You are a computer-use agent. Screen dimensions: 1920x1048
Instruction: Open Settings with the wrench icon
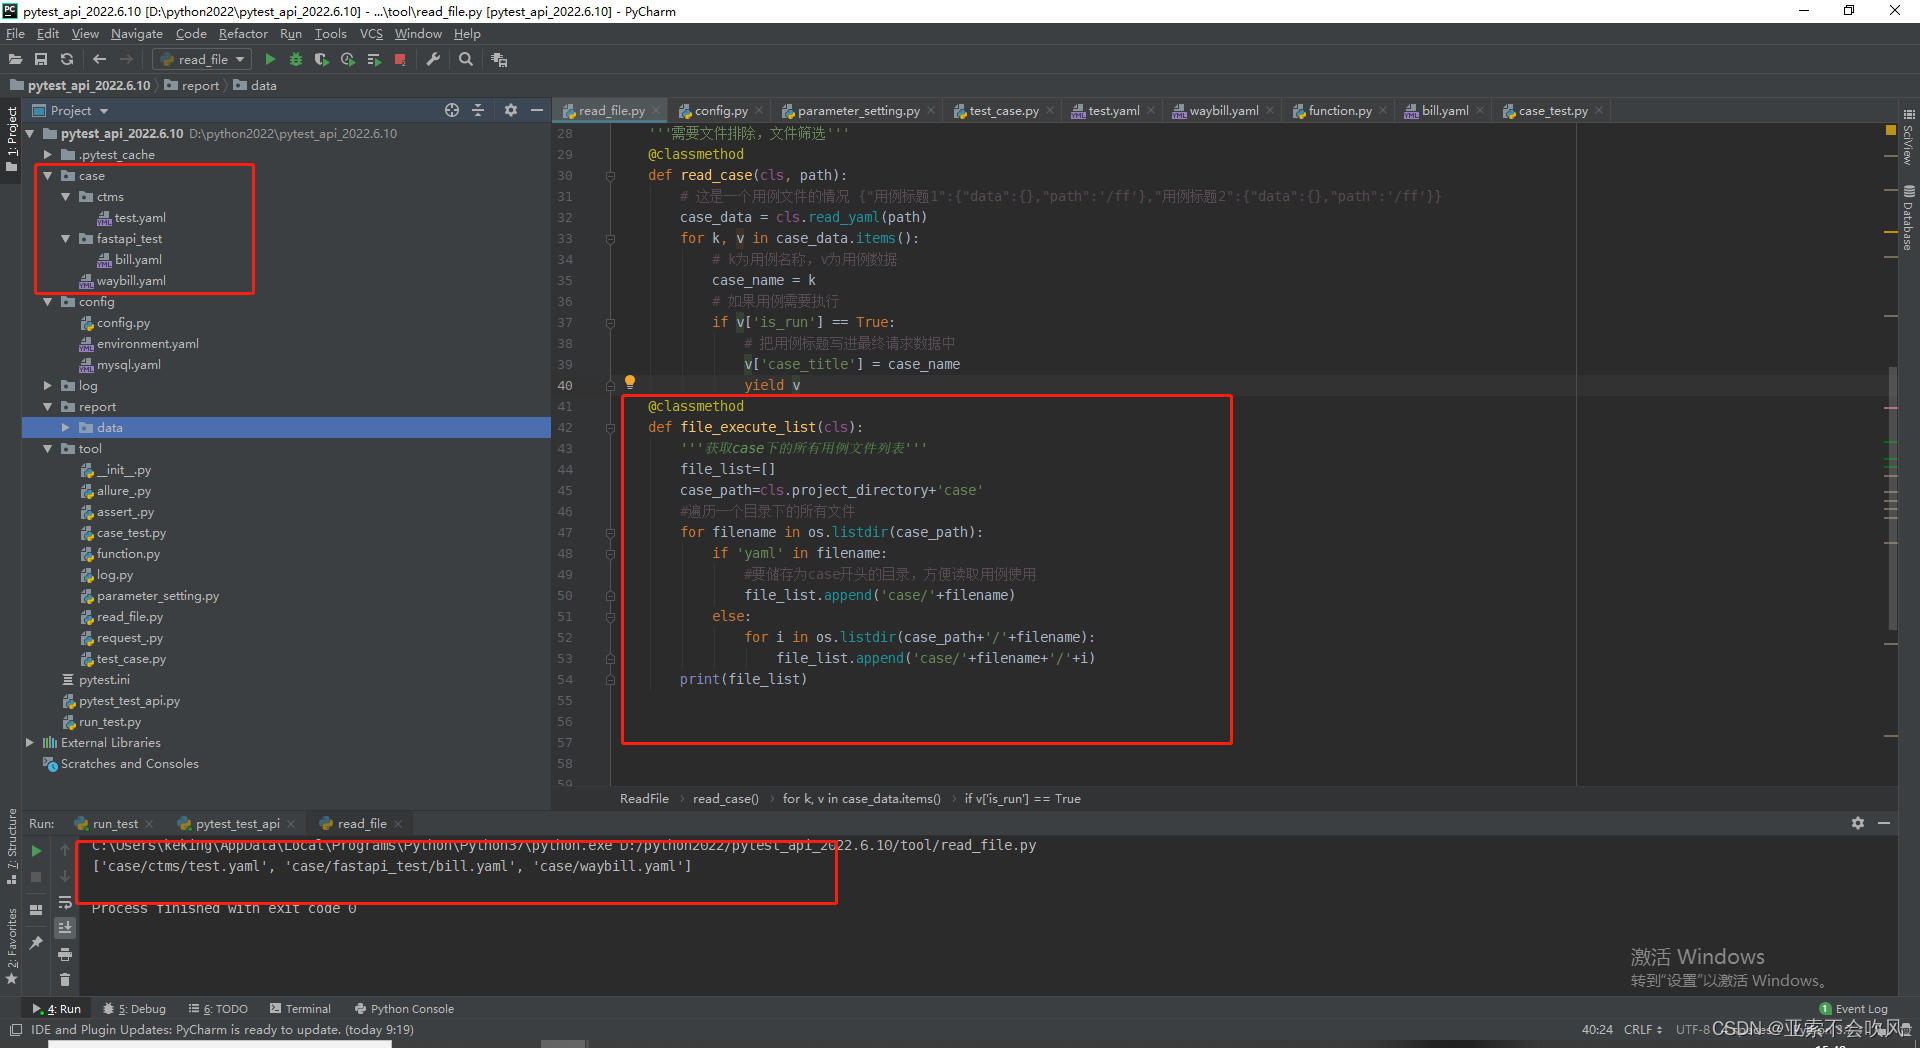(433, 60)
